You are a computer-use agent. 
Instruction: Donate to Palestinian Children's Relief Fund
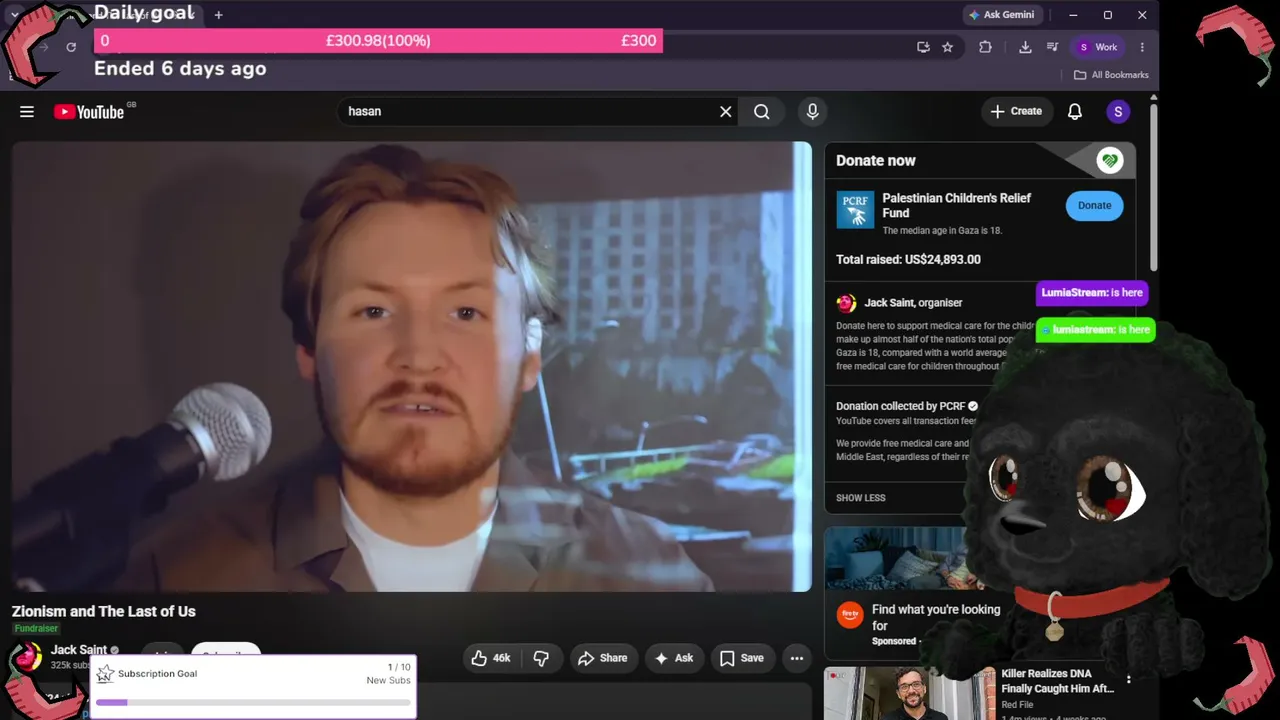click(1094, 205)
